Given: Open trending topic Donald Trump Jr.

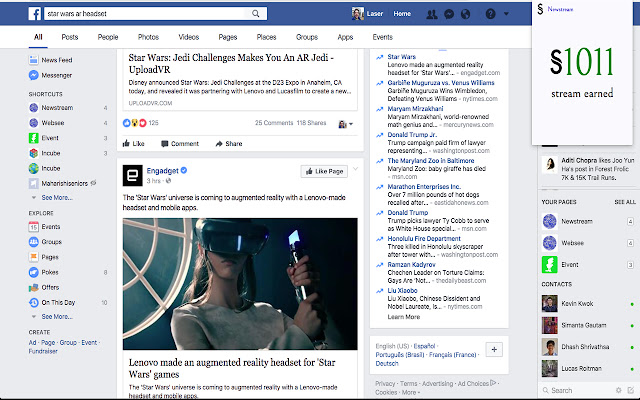Looking at the screenshot, I should coord(412,135).
